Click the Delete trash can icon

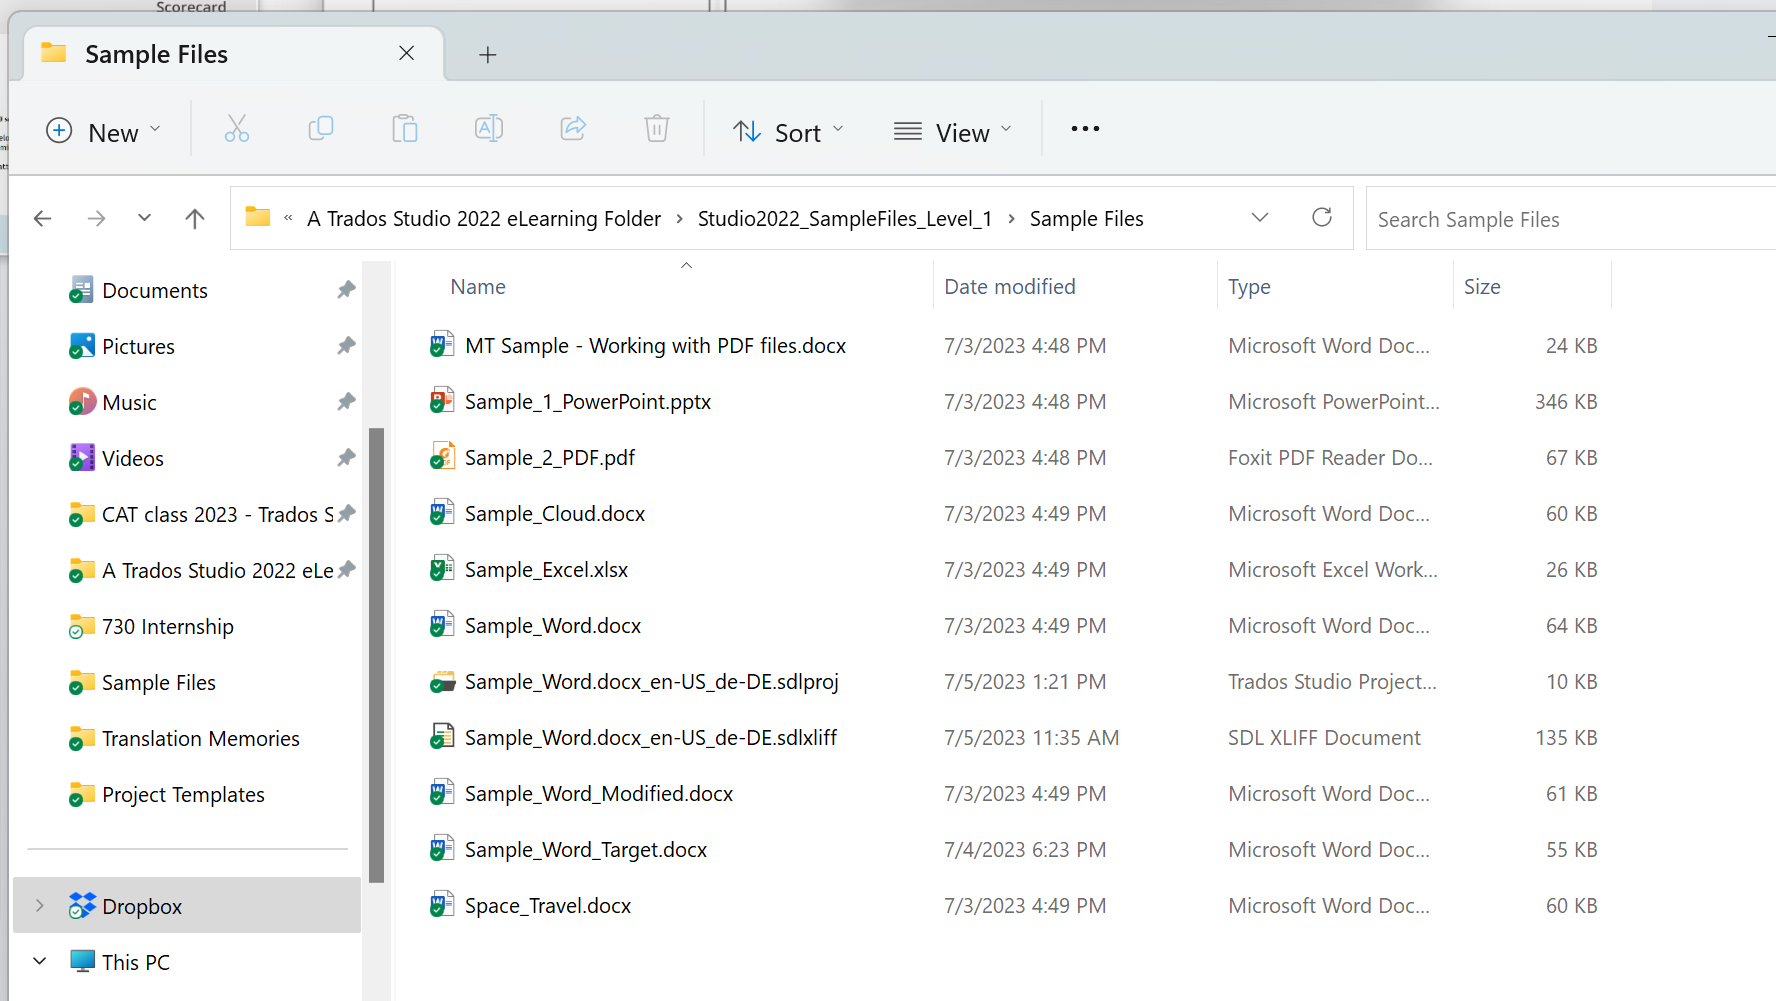tap(657, 129)
